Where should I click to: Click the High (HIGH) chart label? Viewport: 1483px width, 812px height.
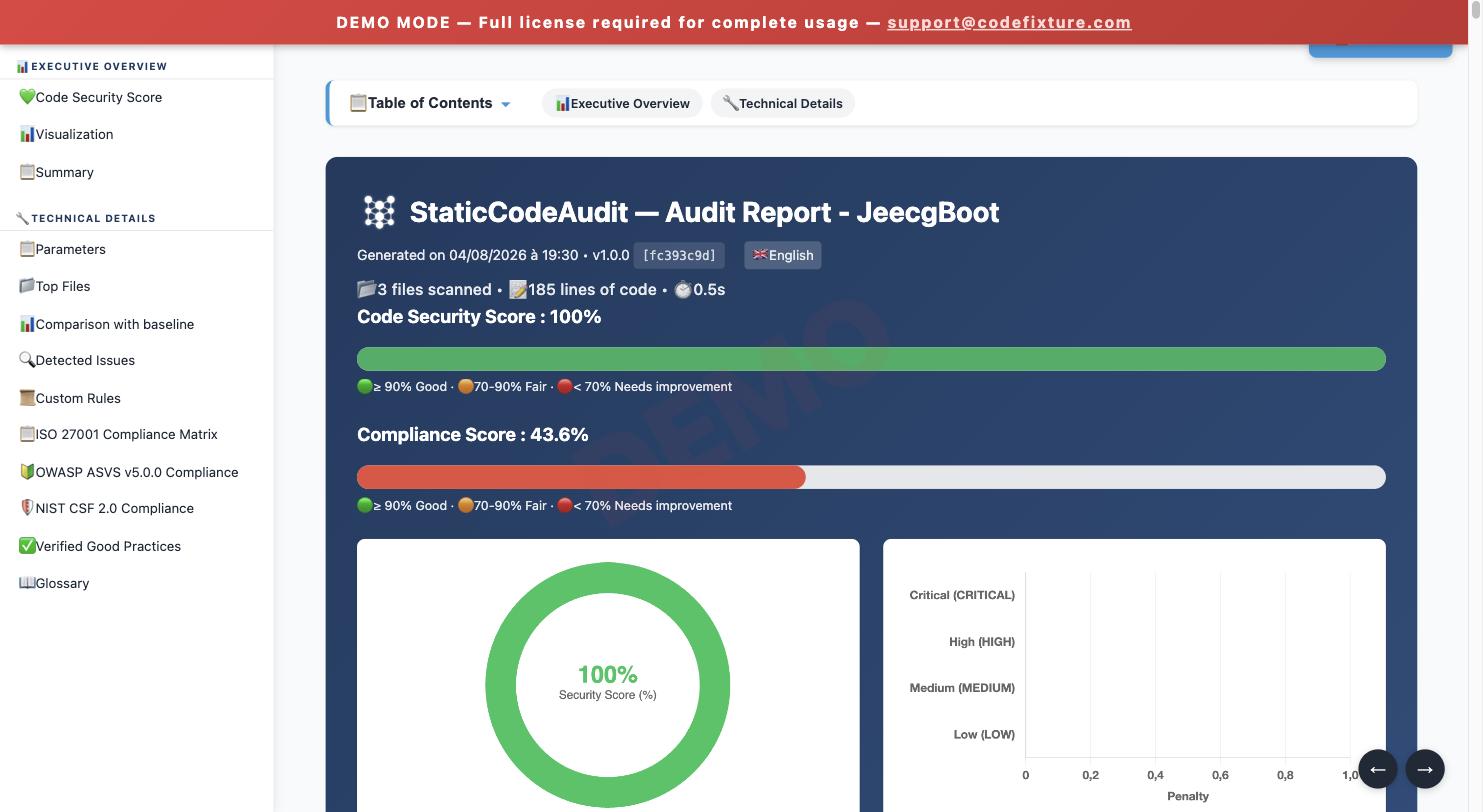pyautogui.click(x=982, y=642)
